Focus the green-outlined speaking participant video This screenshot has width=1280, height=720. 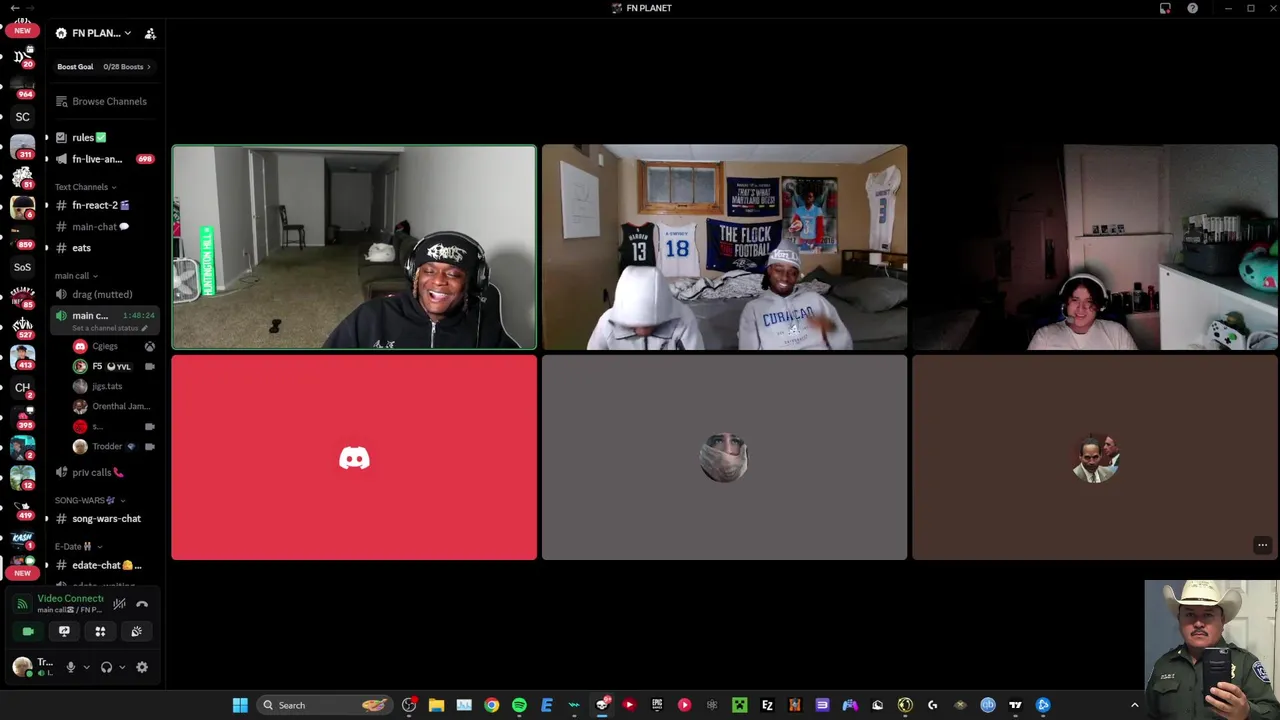coord(354,248)
